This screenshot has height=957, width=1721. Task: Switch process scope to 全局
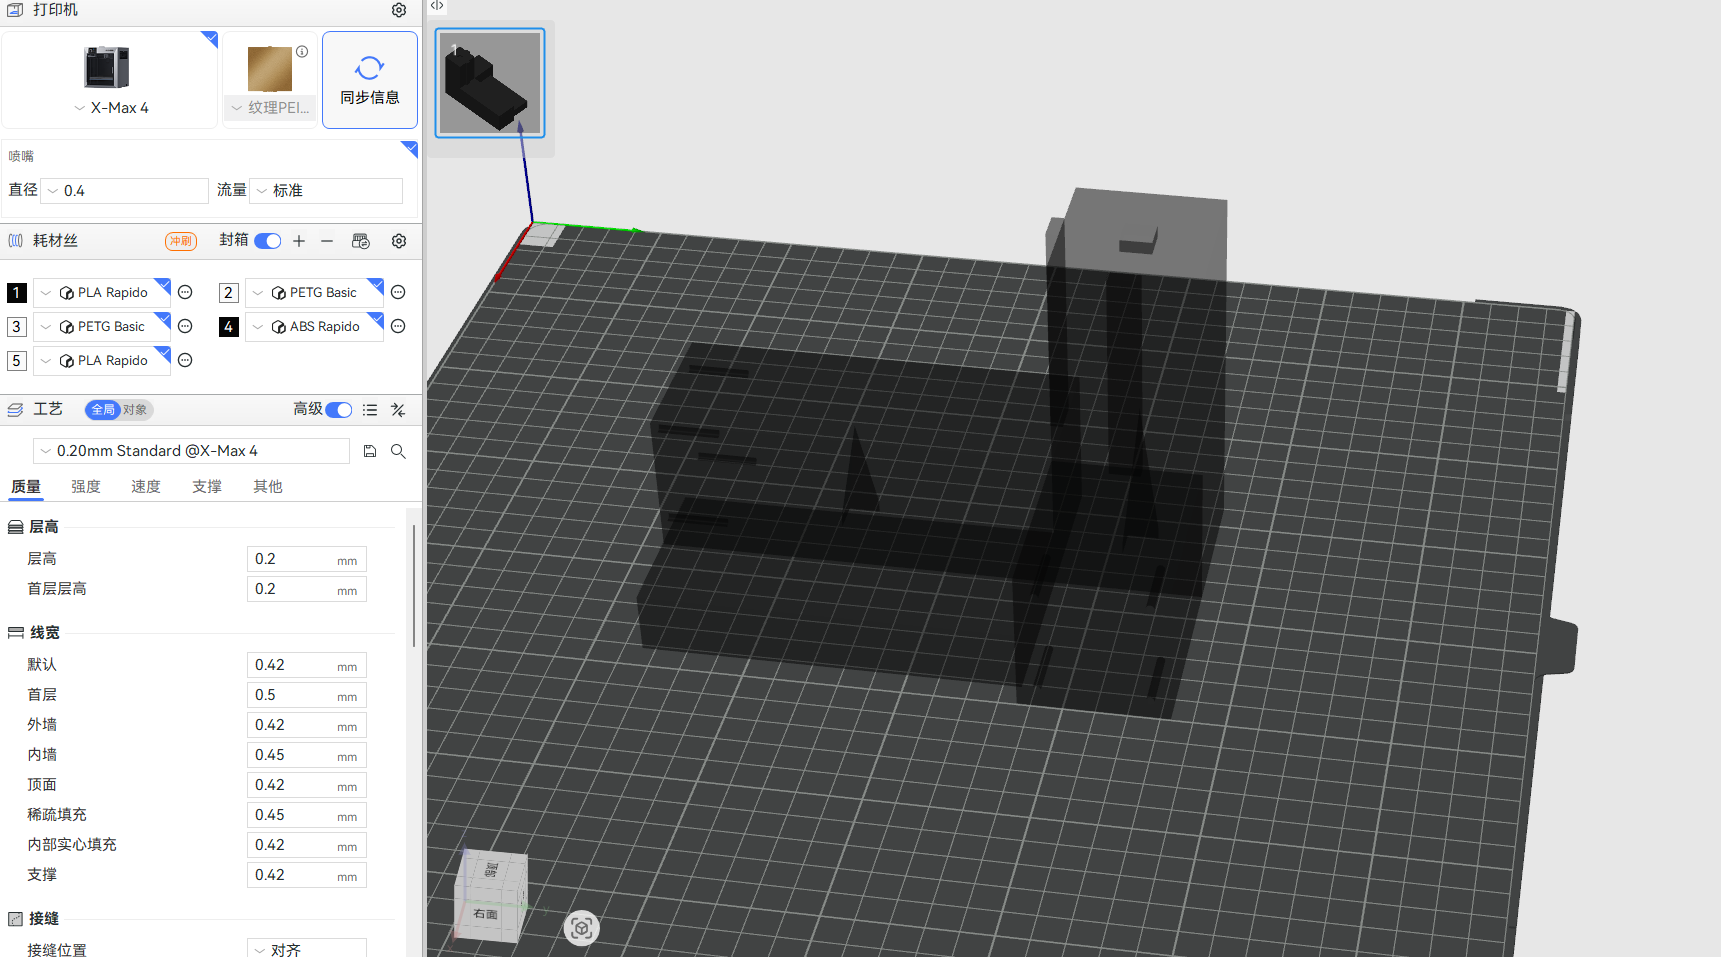tap(103, 410)
